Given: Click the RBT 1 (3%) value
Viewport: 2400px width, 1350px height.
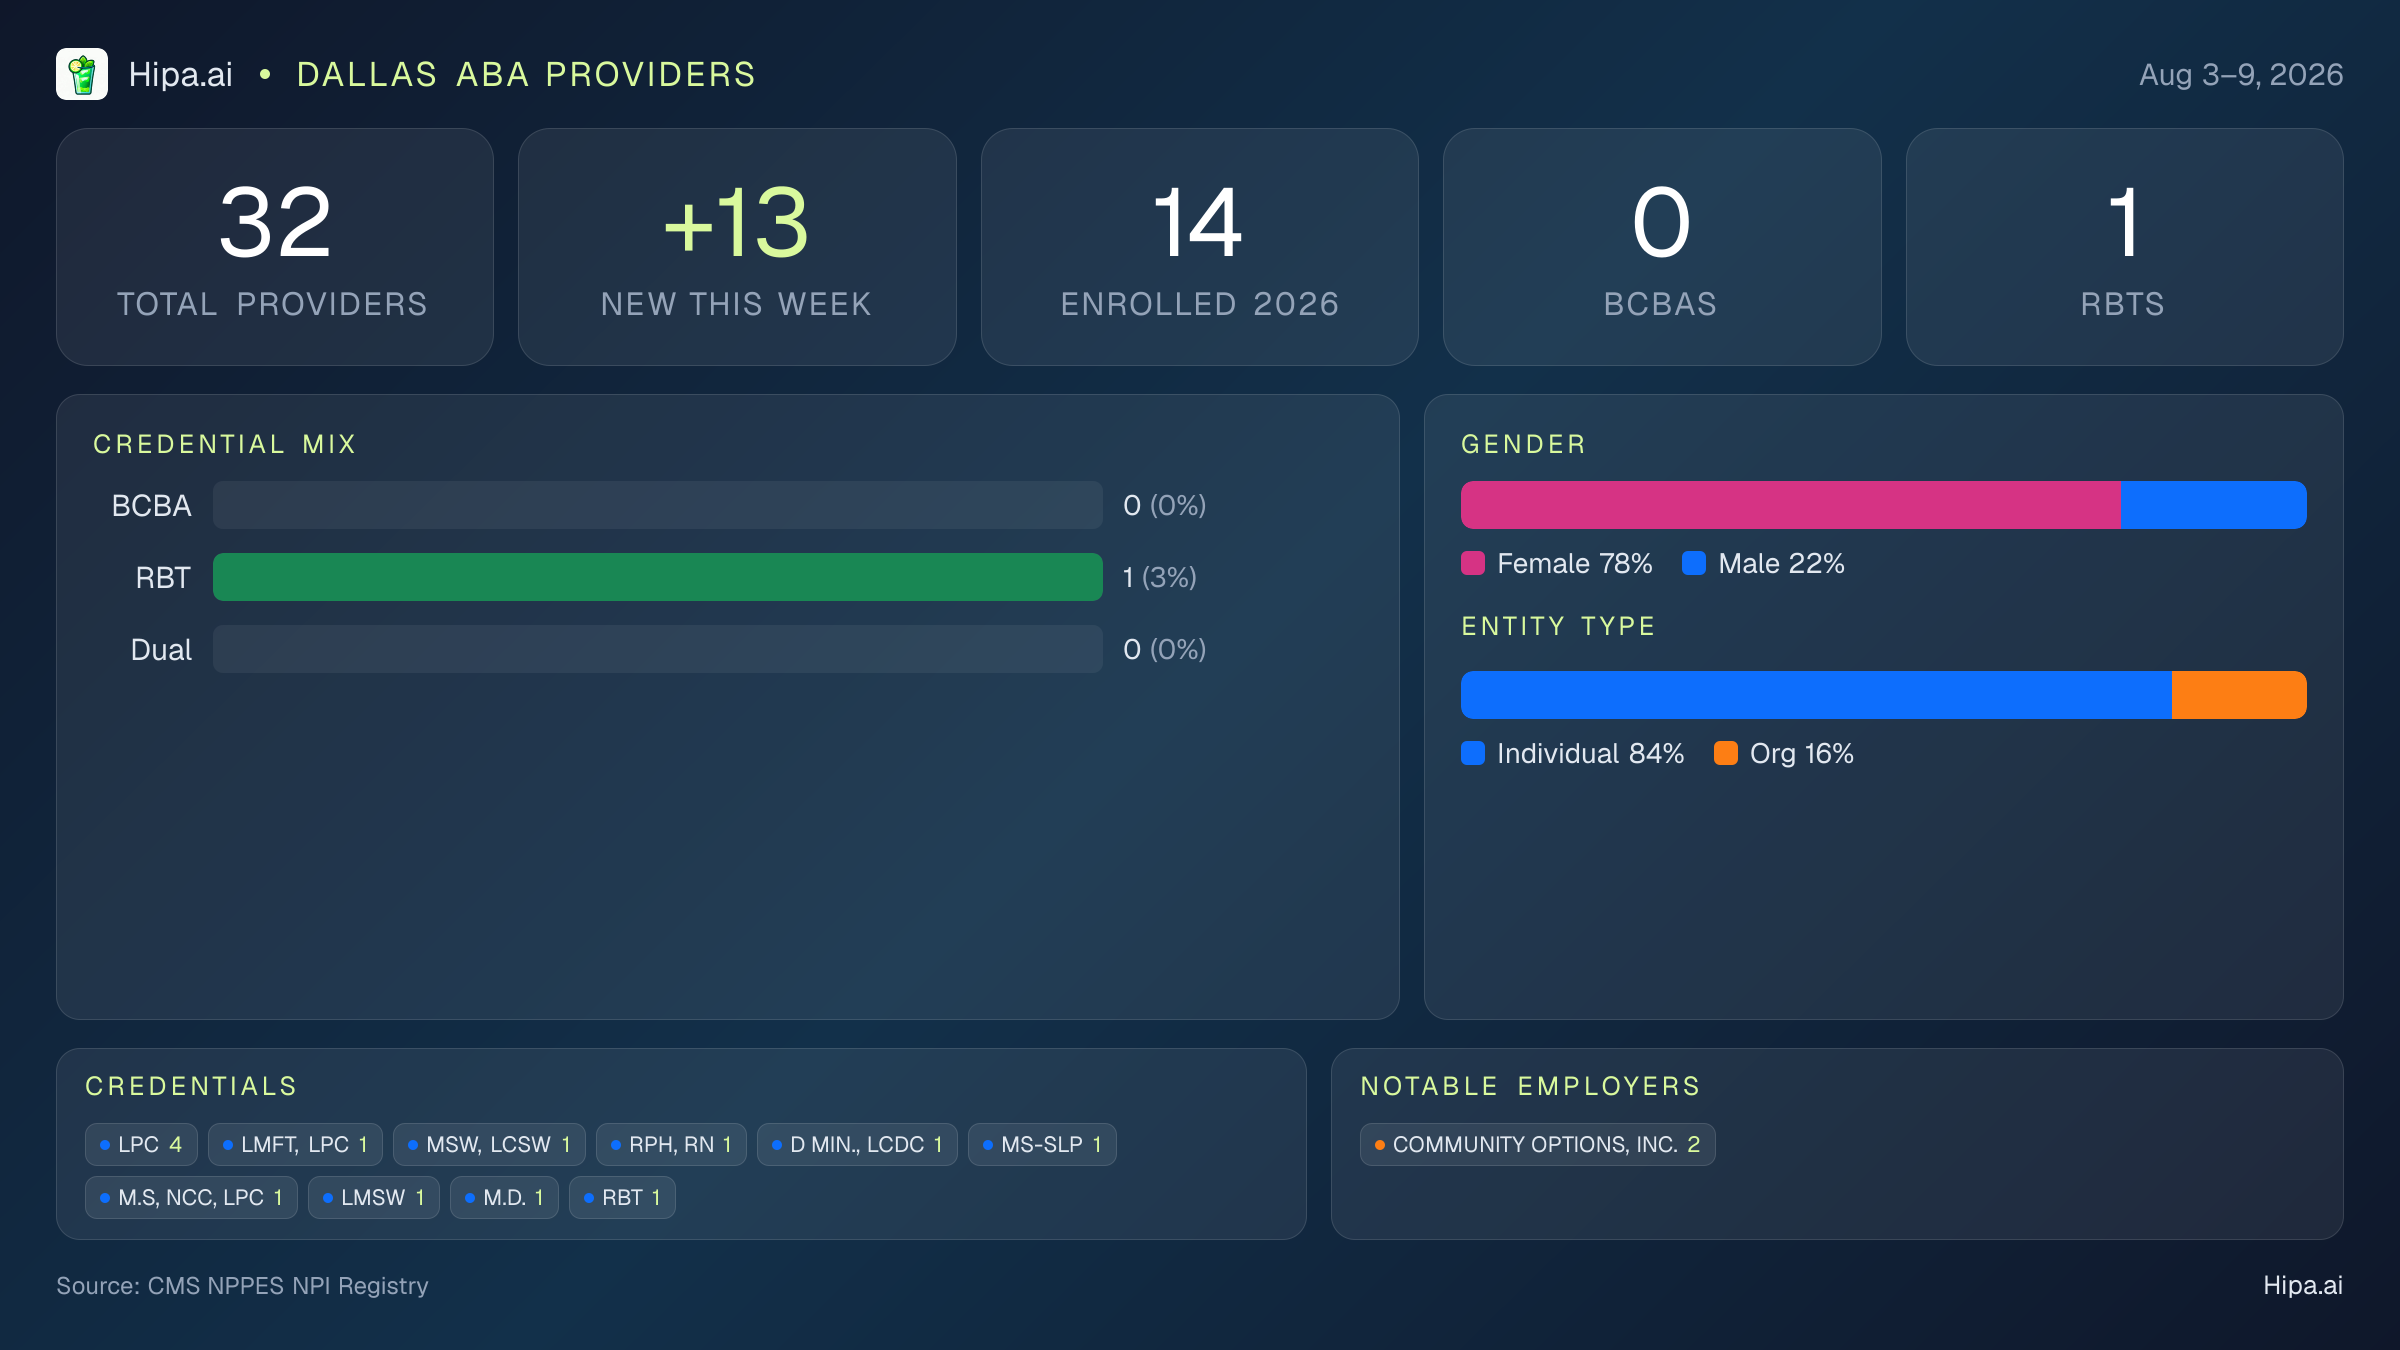Looking at the screenshot, I should (x=1160, y=577).
